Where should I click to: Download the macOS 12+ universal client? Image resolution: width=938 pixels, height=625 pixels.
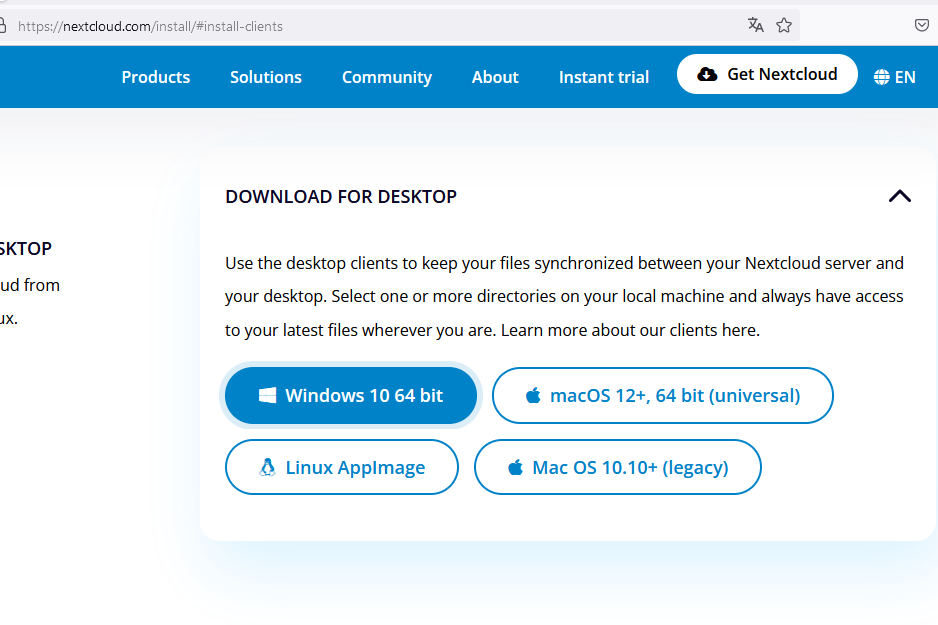pyautogui.click(x=662, y=395)
